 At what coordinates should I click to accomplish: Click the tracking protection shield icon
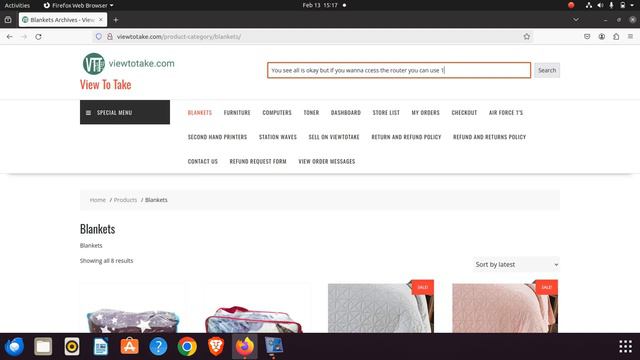pos(99,37)
